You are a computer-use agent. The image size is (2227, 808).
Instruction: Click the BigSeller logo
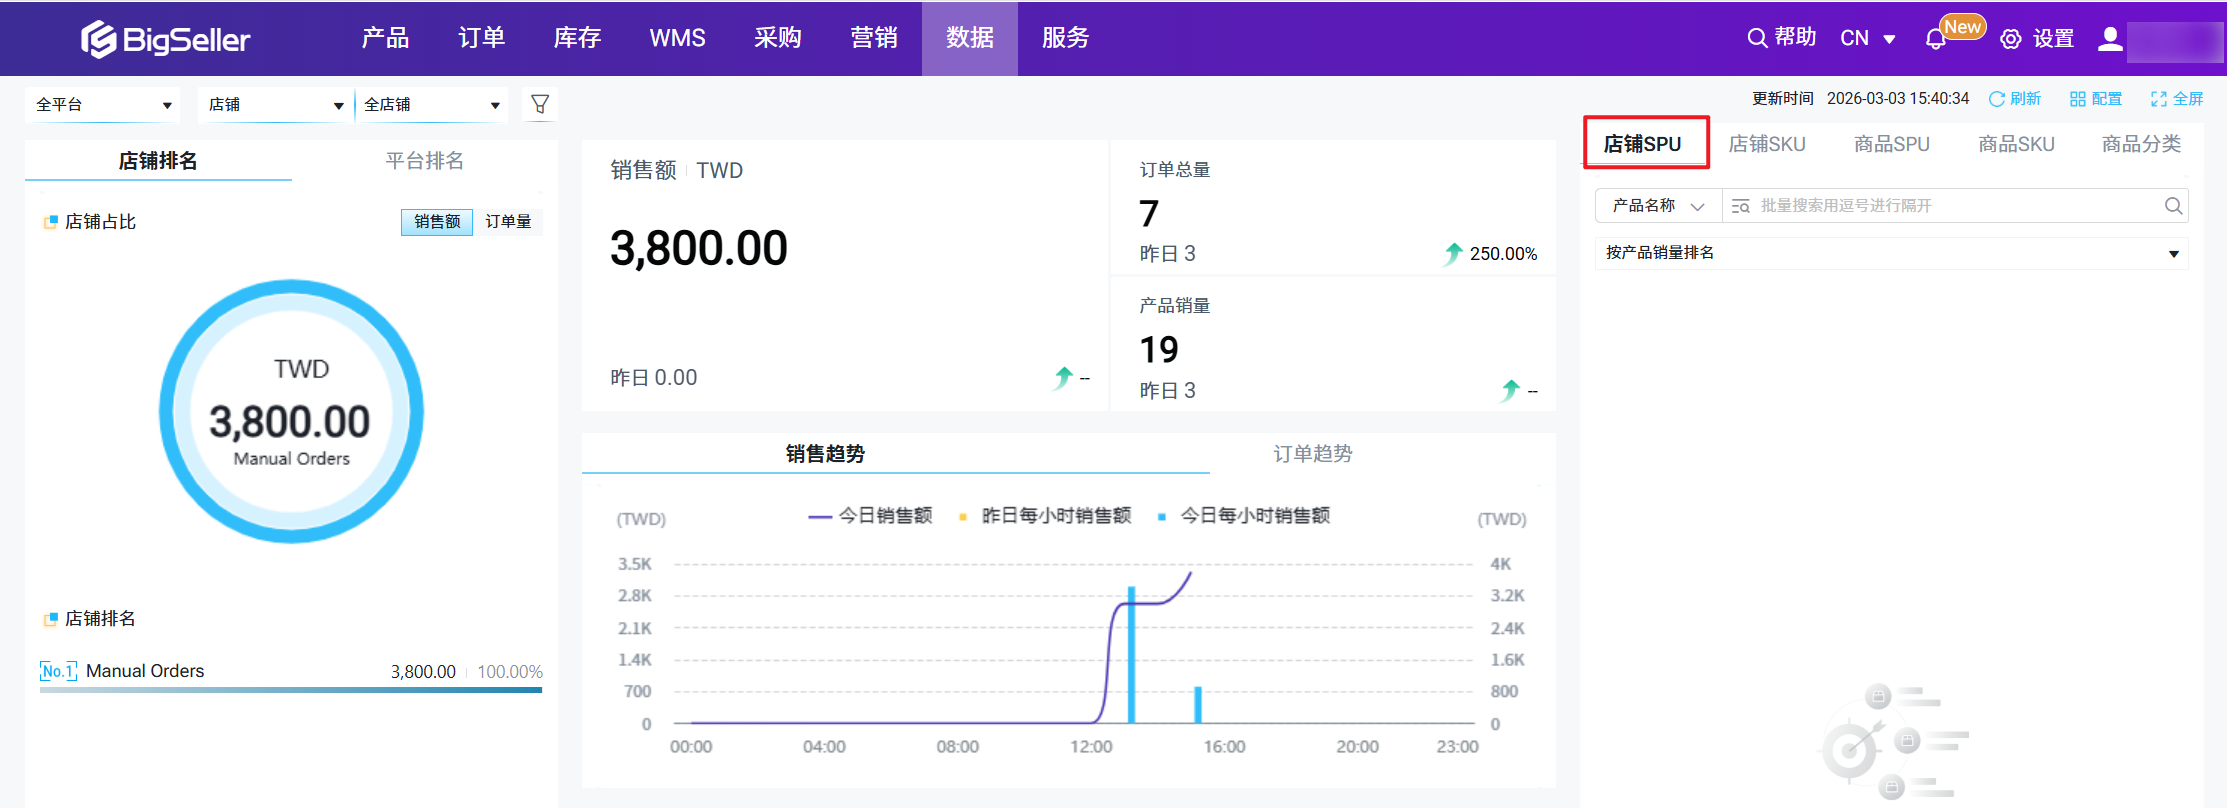[165, 39]
